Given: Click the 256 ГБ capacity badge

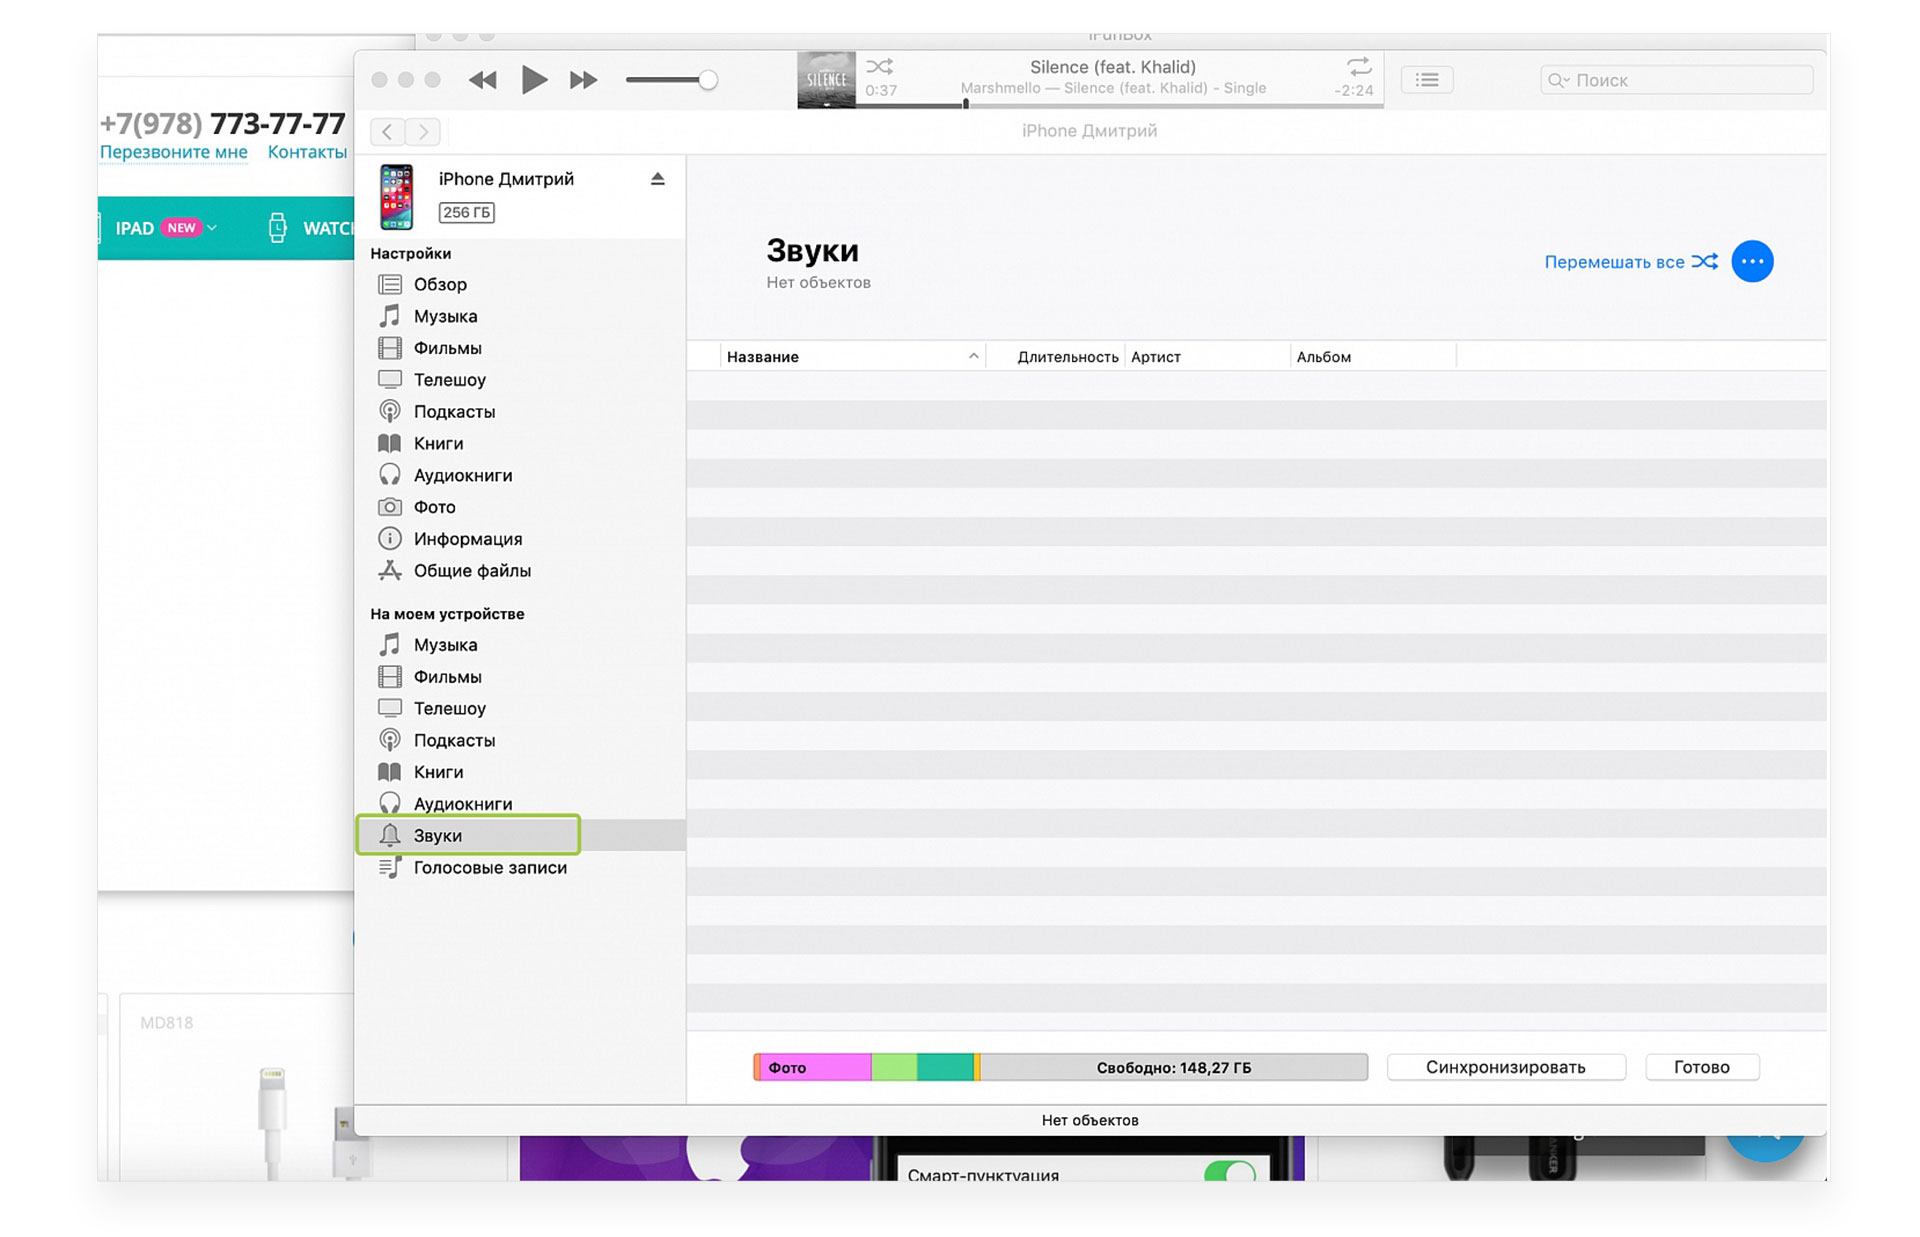Looking at the screenshot, I should [x=466, y=212].
